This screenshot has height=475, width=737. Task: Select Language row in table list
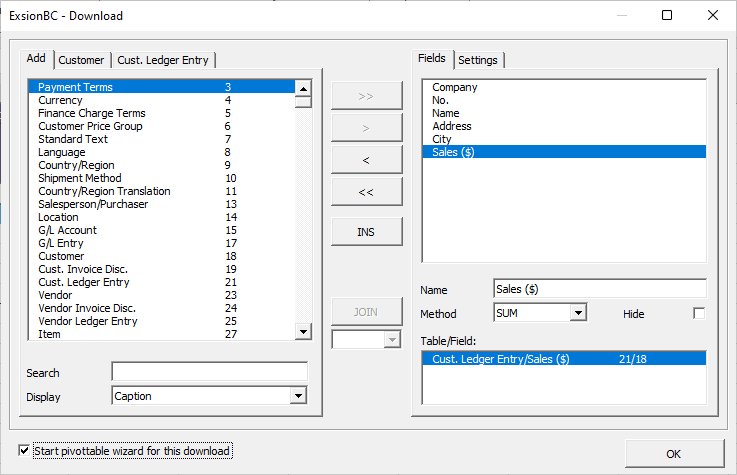point(162,152)
